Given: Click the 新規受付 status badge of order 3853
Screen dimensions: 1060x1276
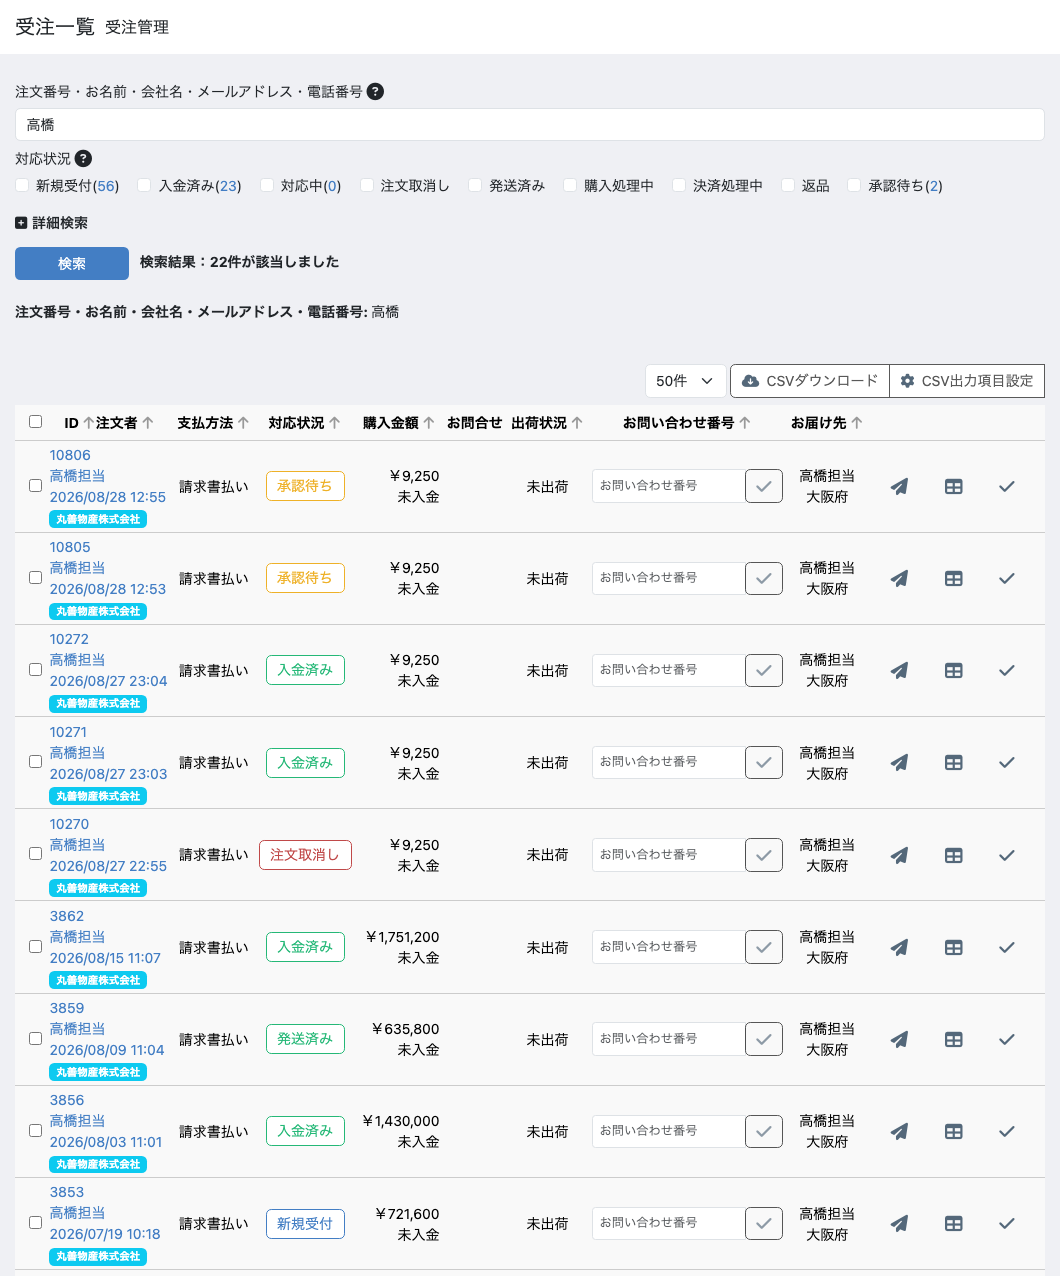Looking at the screenshot, I should click(x=305, y=1224).
